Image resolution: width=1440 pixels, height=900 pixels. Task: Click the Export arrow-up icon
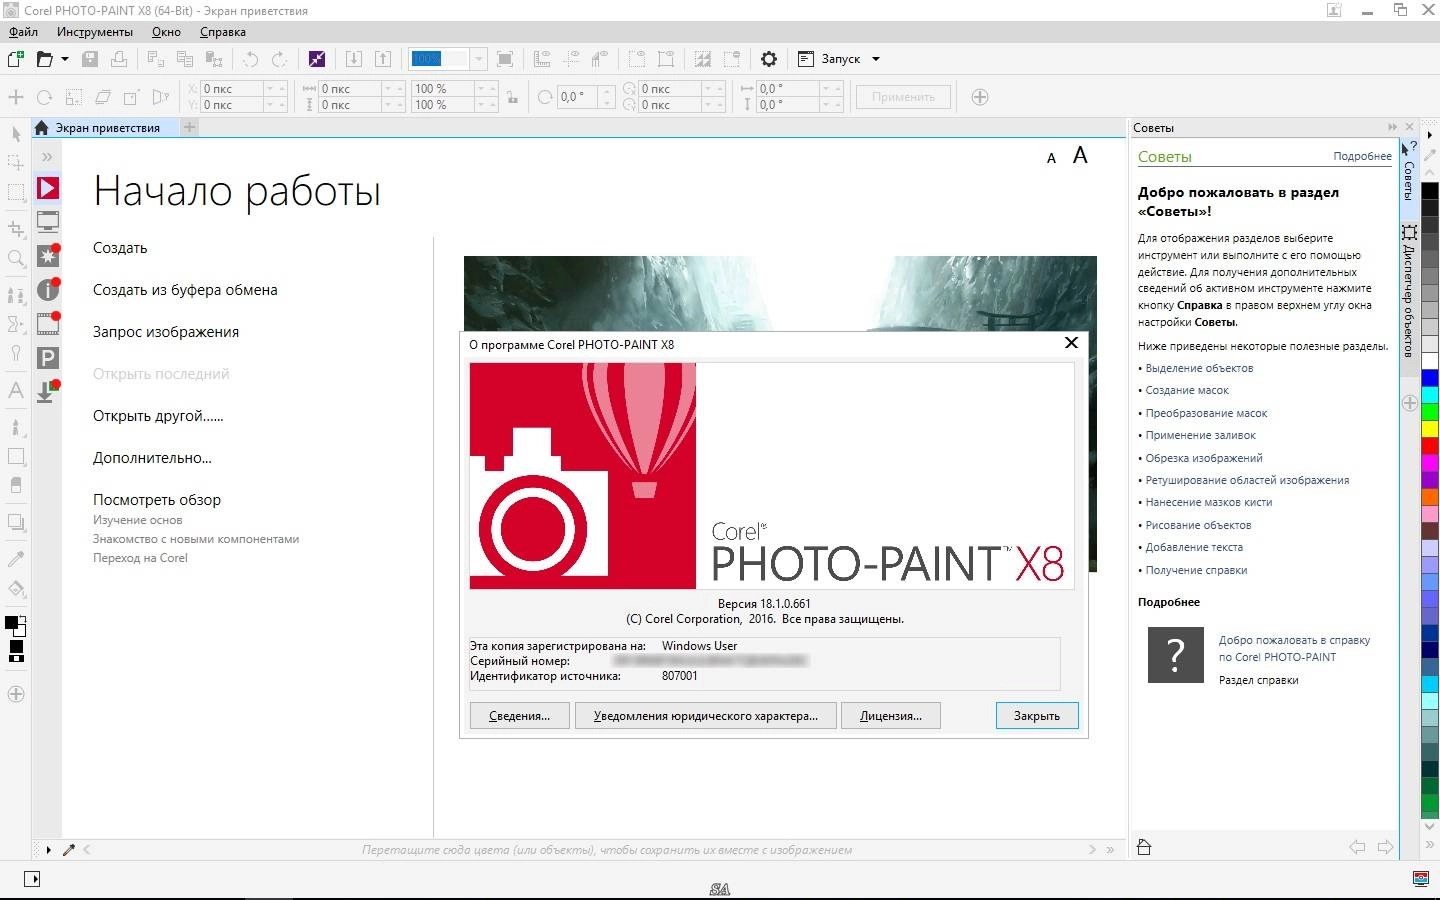click(383, 59)
